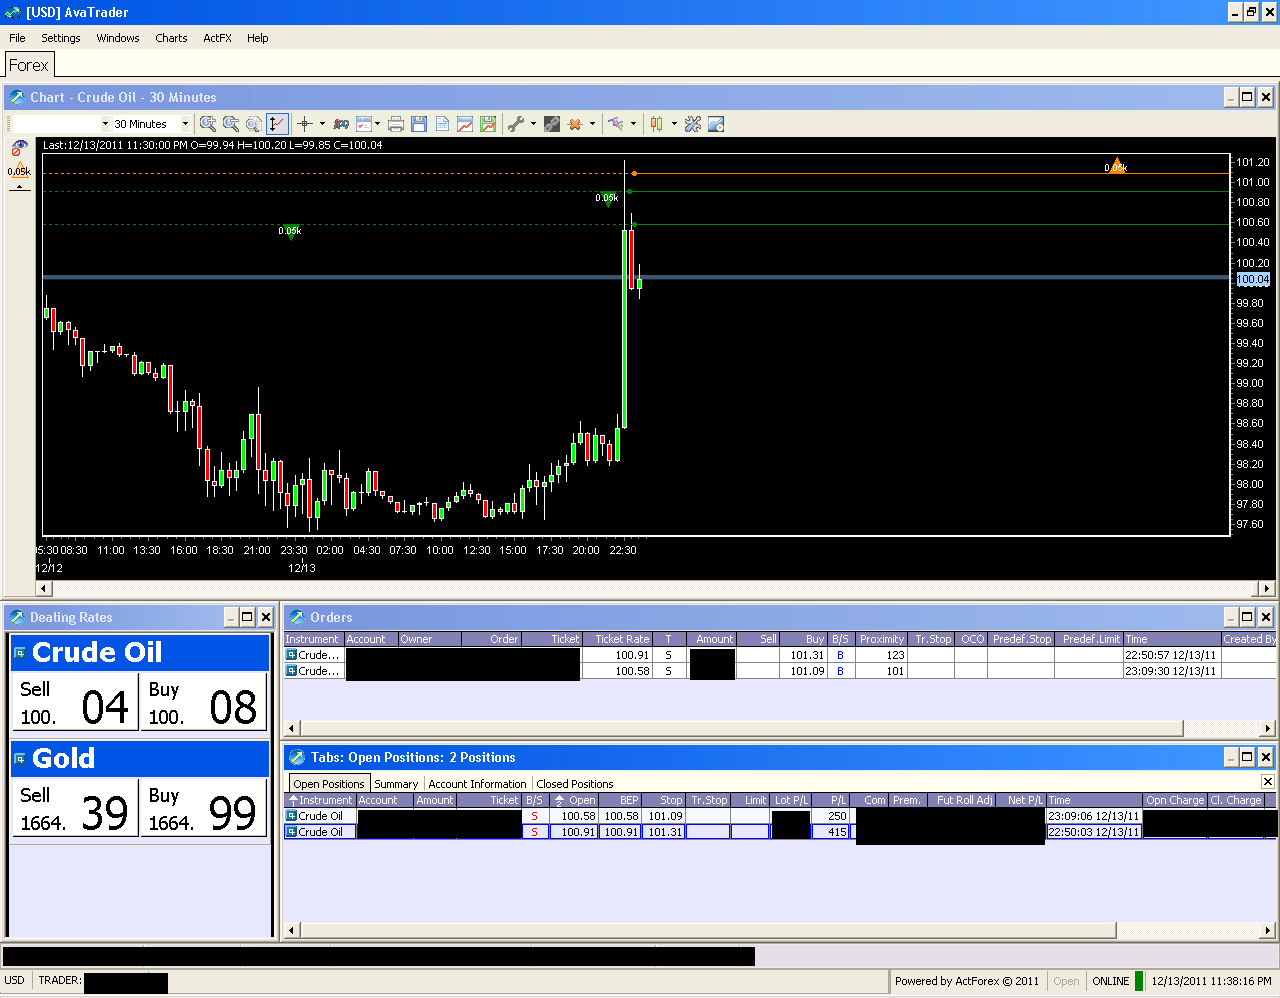The height and width of the screenshot is (998, 1280).
Task: Toggle the crosshair cursor tool
Action: (304, 124)
